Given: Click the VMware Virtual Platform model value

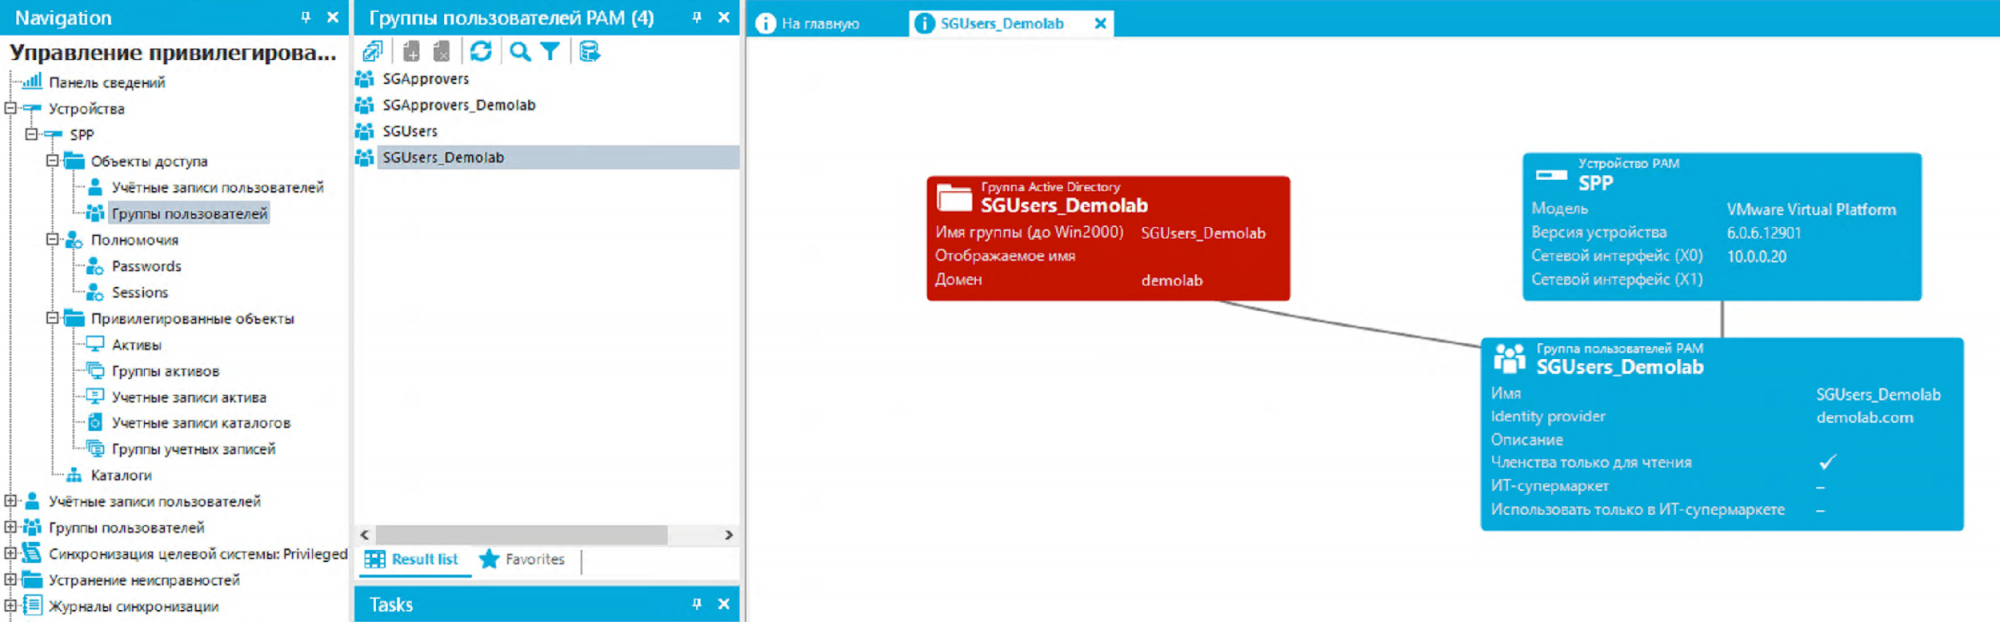Looking at the screenshot, I should 1811,209.
